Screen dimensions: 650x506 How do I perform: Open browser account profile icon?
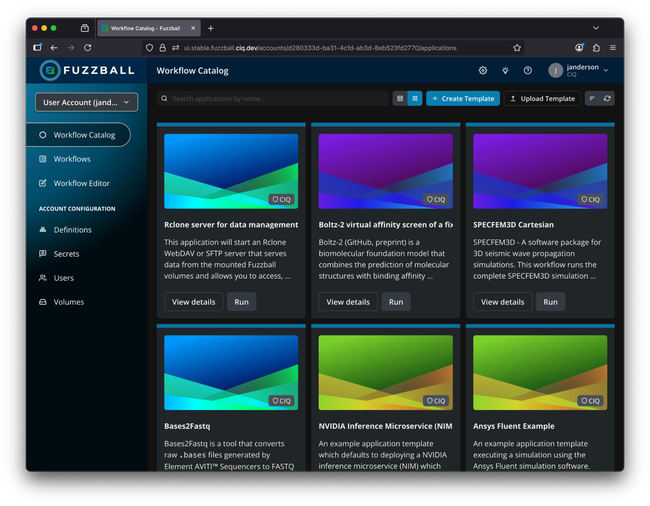[579, 48]
